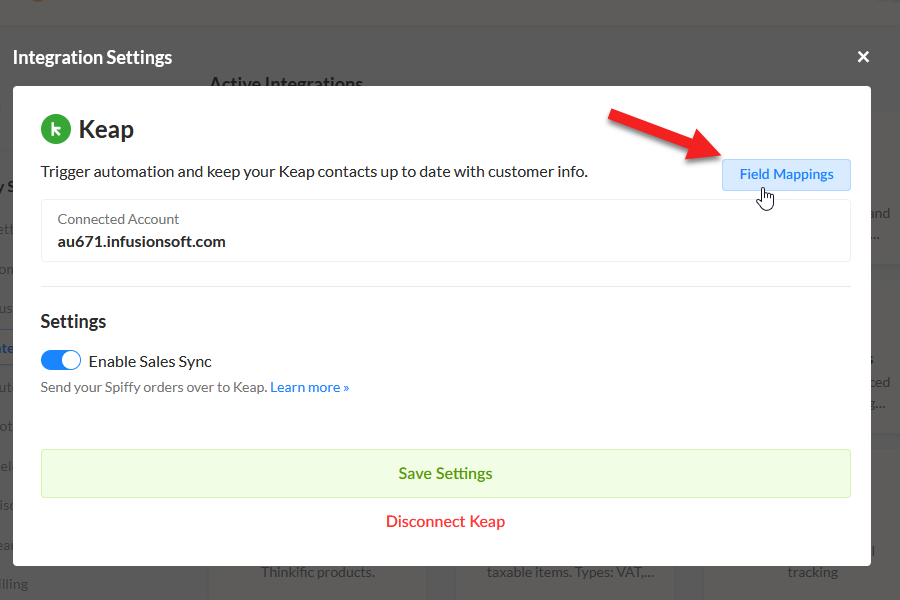Click the Trigger automation description text
The width and height of the screenshot is (900, 600).
[x=314, y=172]
